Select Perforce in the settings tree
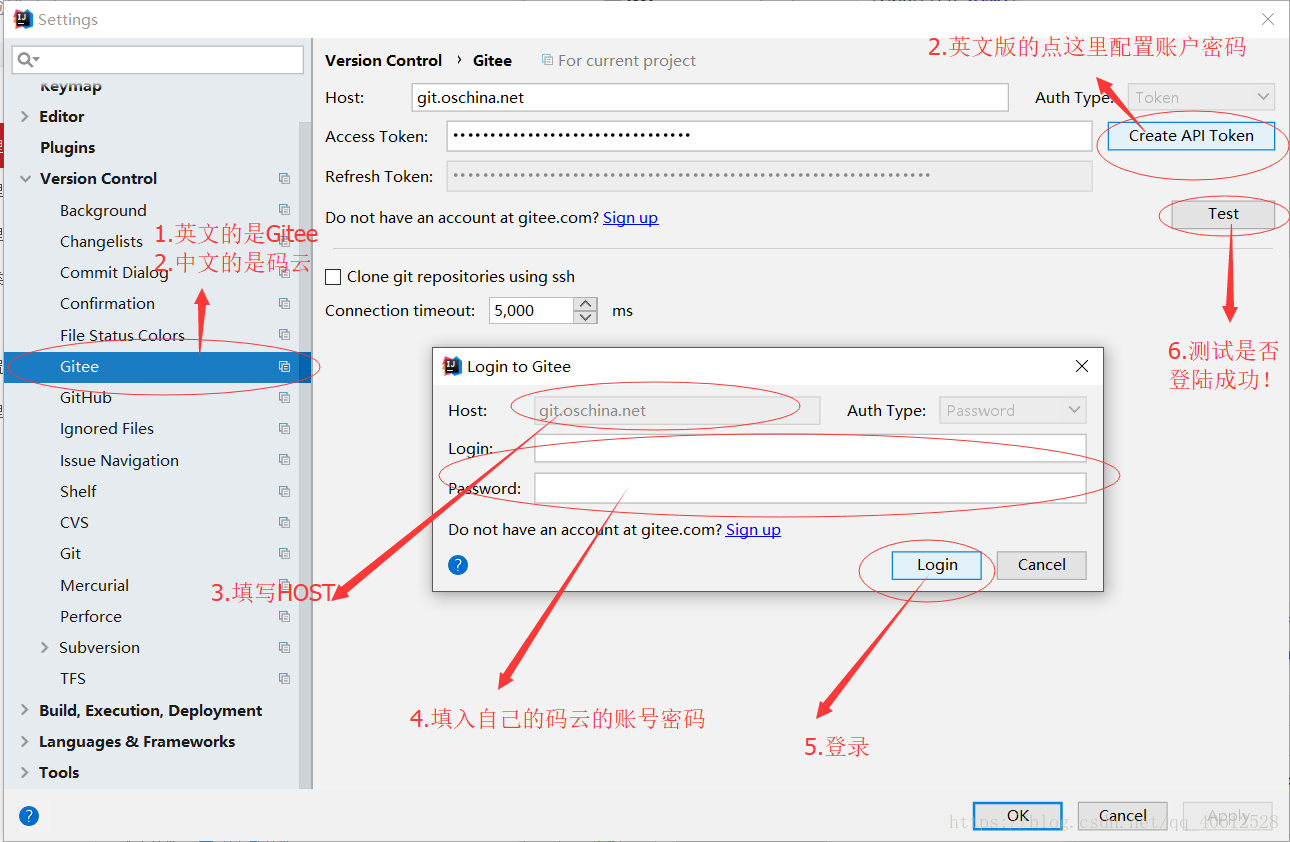Screen dimensions: 1290x842 coord(91,616)
